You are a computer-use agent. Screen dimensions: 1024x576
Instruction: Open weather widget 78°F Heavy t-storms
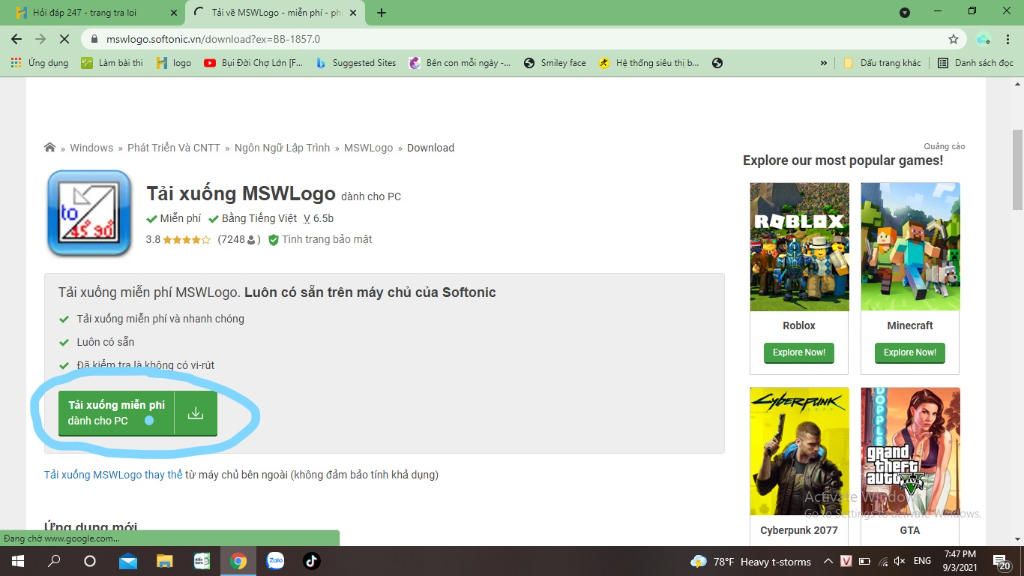(751, 562)
